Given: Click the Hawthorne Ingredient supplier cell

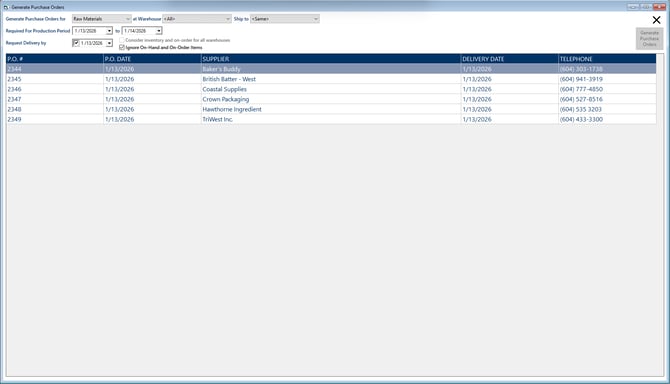Looking at the screenshot, I should click(331, 109).
